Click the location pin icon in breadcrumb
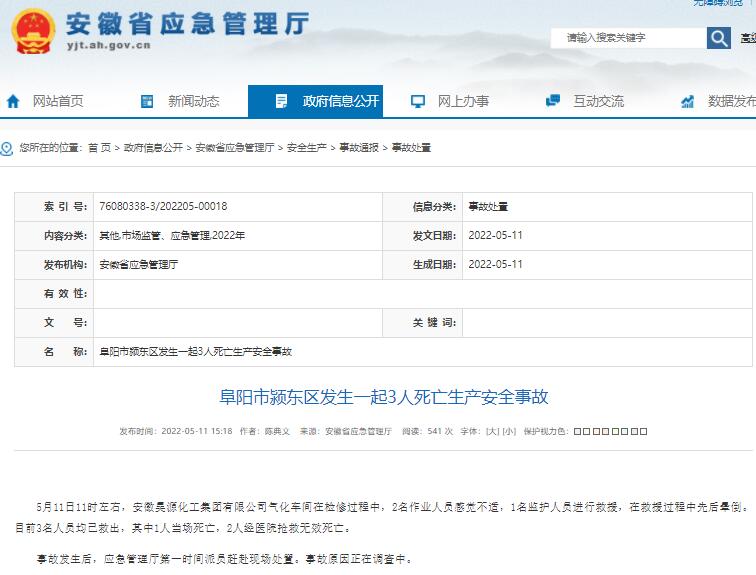Screen dimensions: 756x575 [x=8, y=148]
